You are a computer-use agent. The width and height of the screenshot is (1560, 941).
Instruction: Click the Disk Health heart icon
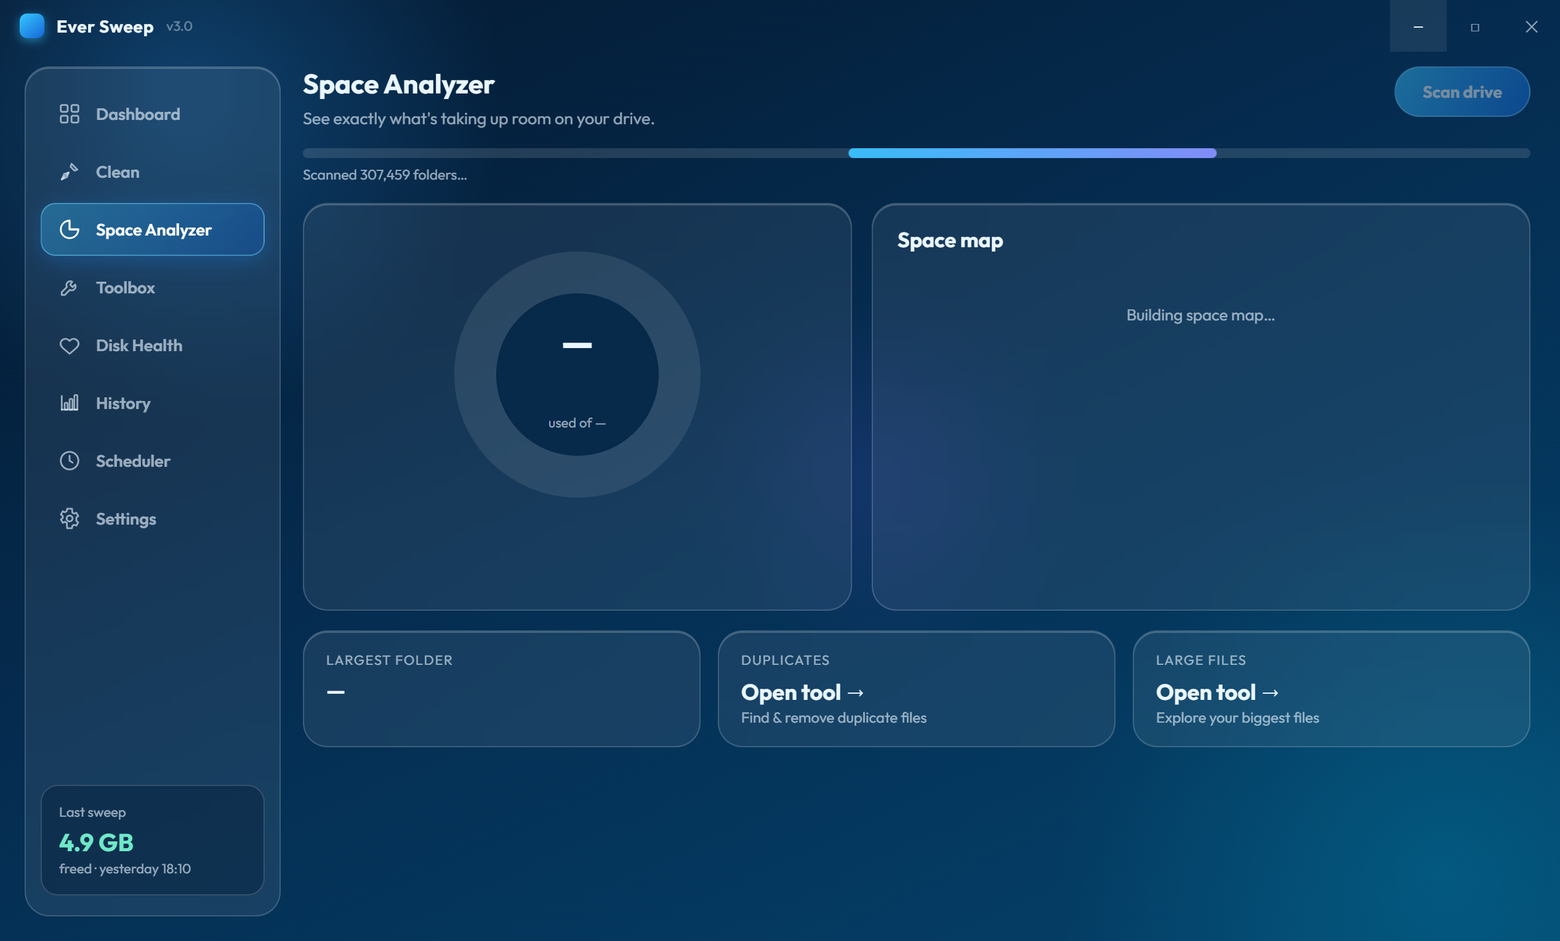(69, 346)
